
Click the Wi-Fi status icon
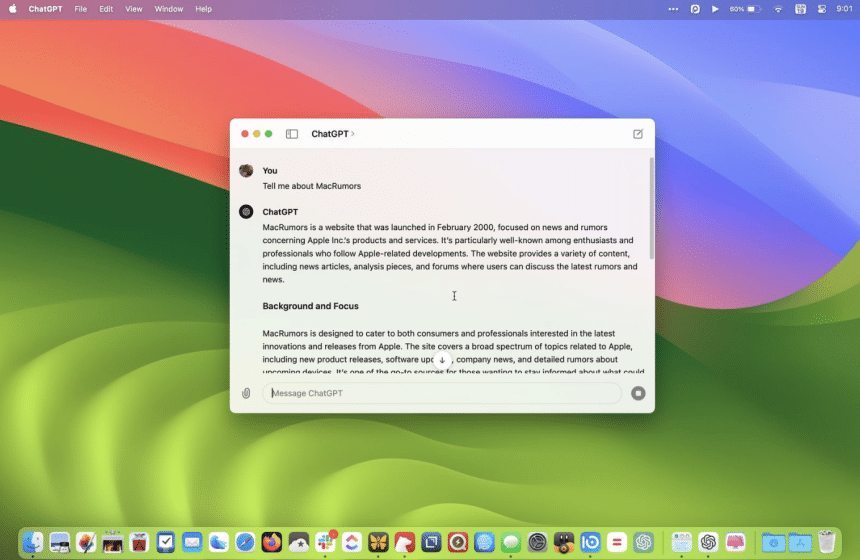coord(778,9)
